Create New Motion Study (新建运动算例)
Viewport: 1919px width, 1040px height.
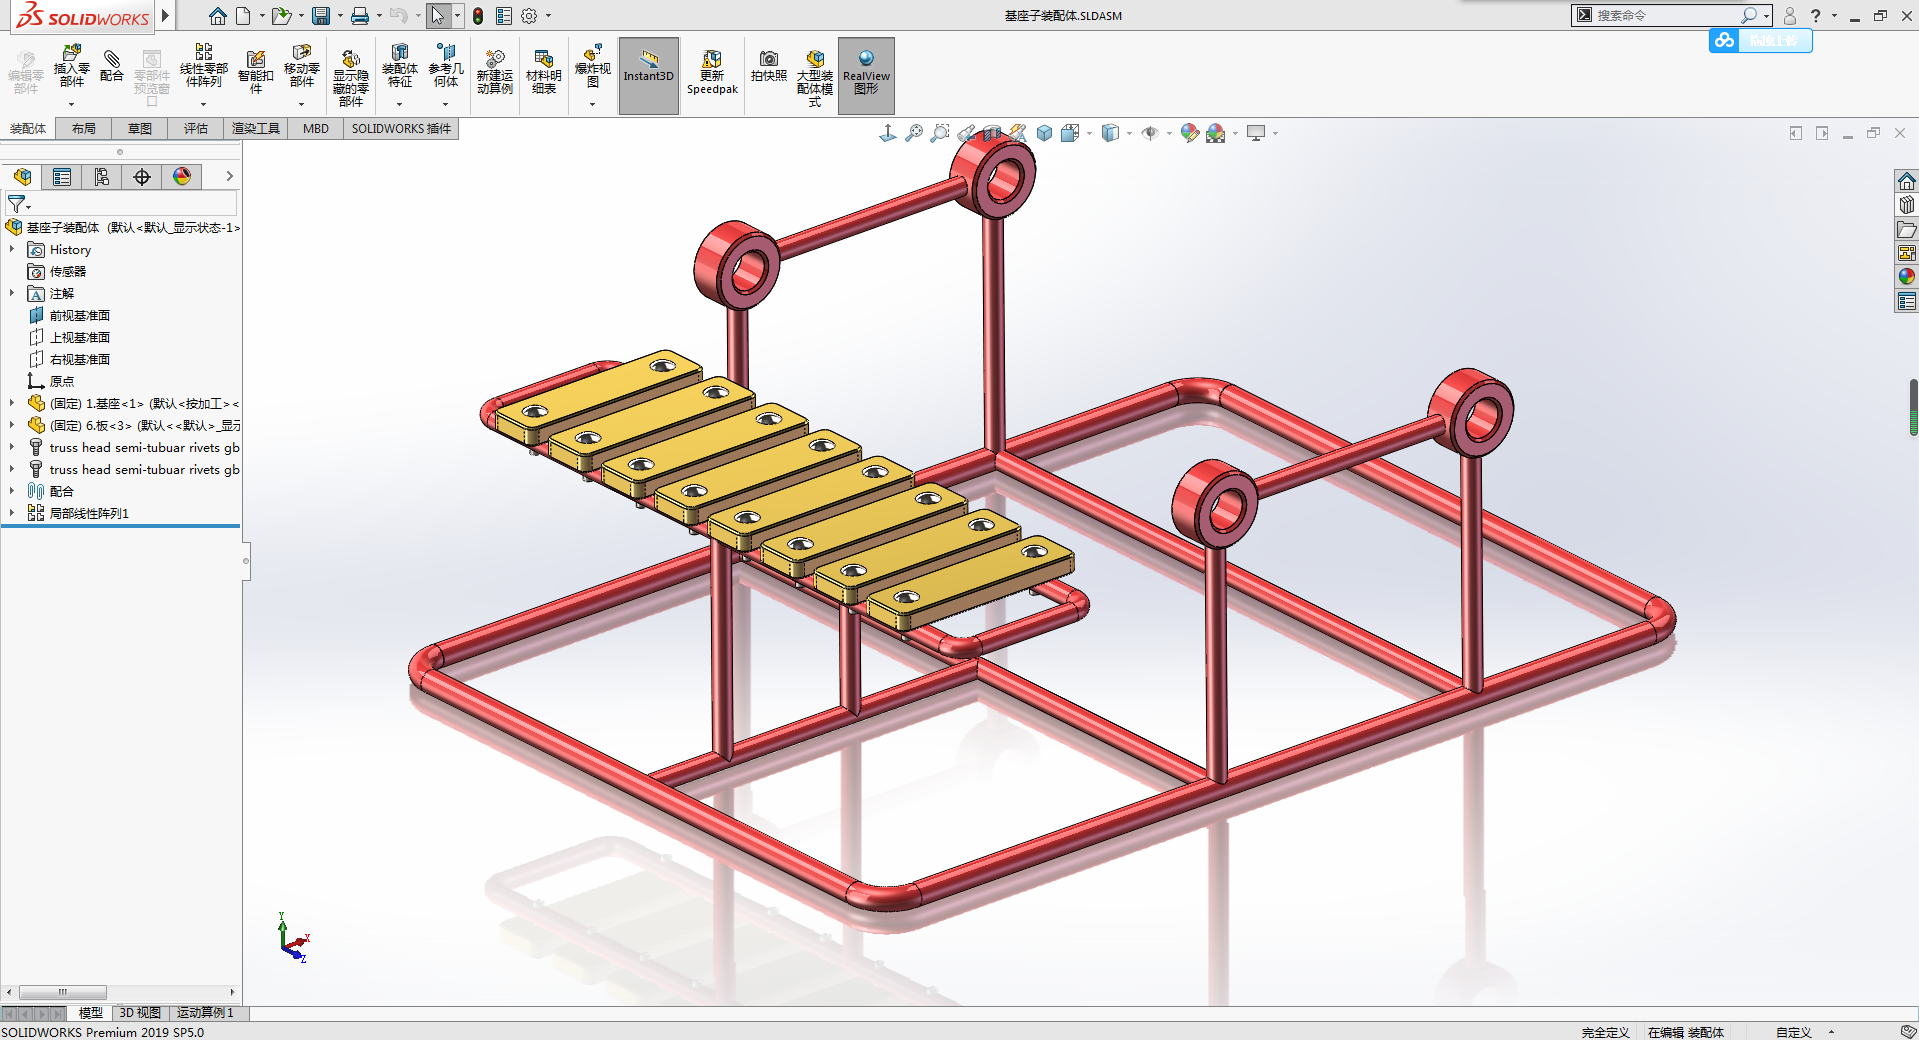click(494, 72)
